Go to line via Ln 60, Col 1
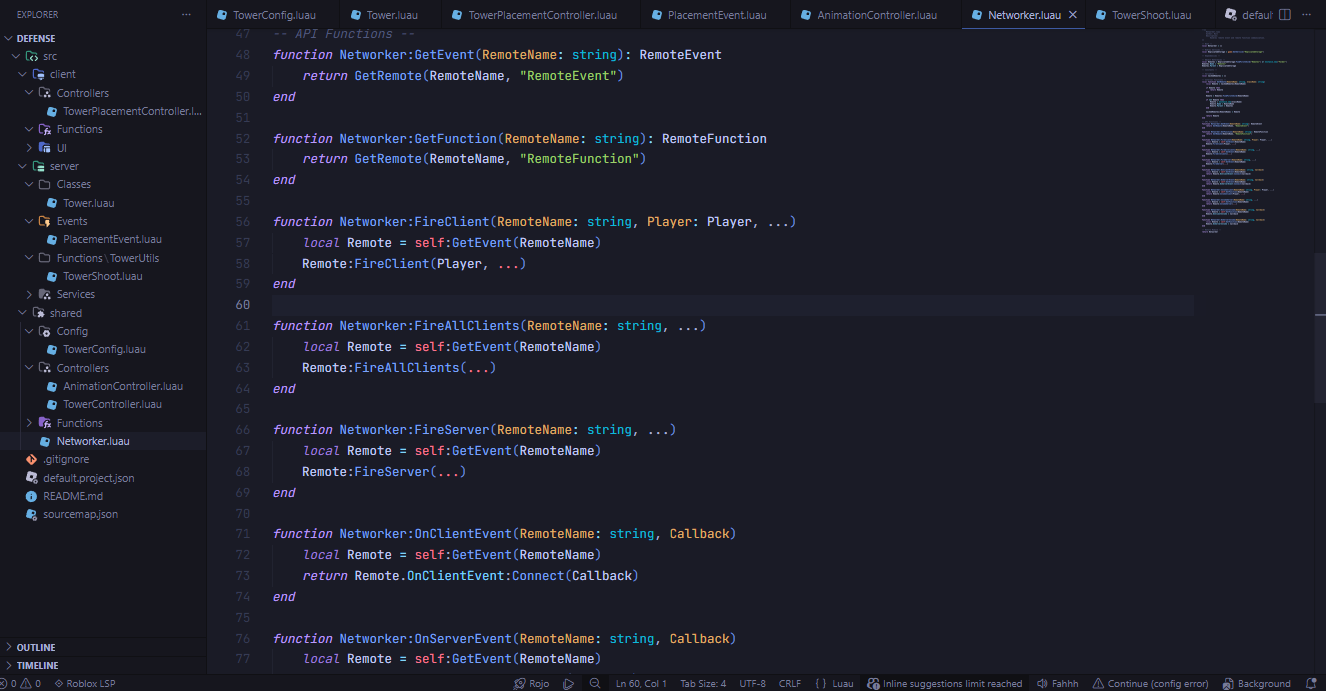1326x691 pixels. click(641, 683)
